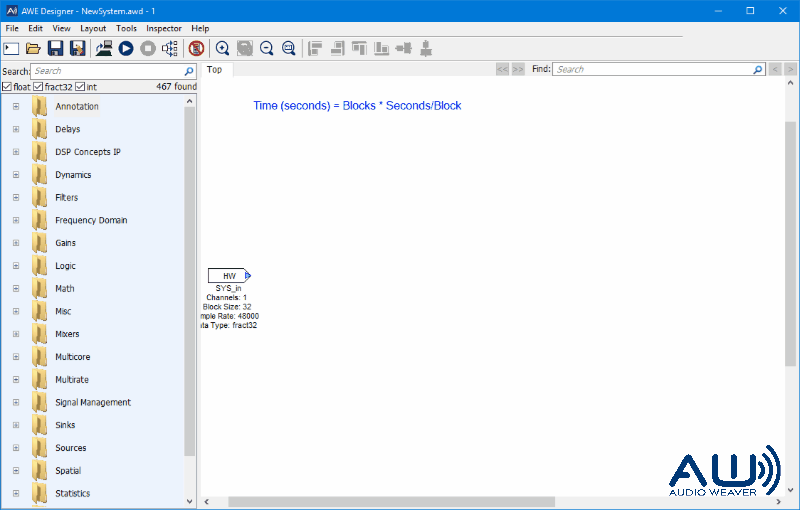Click the Build toolbar icon
Screen dimensions: 800x510
click(104, 48)
